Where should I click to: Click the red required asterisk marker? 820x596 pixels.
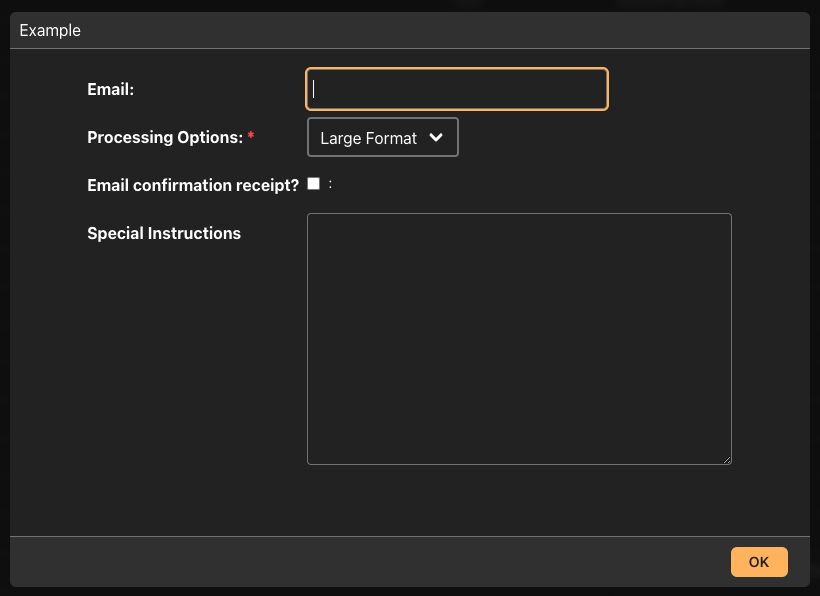(x=251, y=135)
